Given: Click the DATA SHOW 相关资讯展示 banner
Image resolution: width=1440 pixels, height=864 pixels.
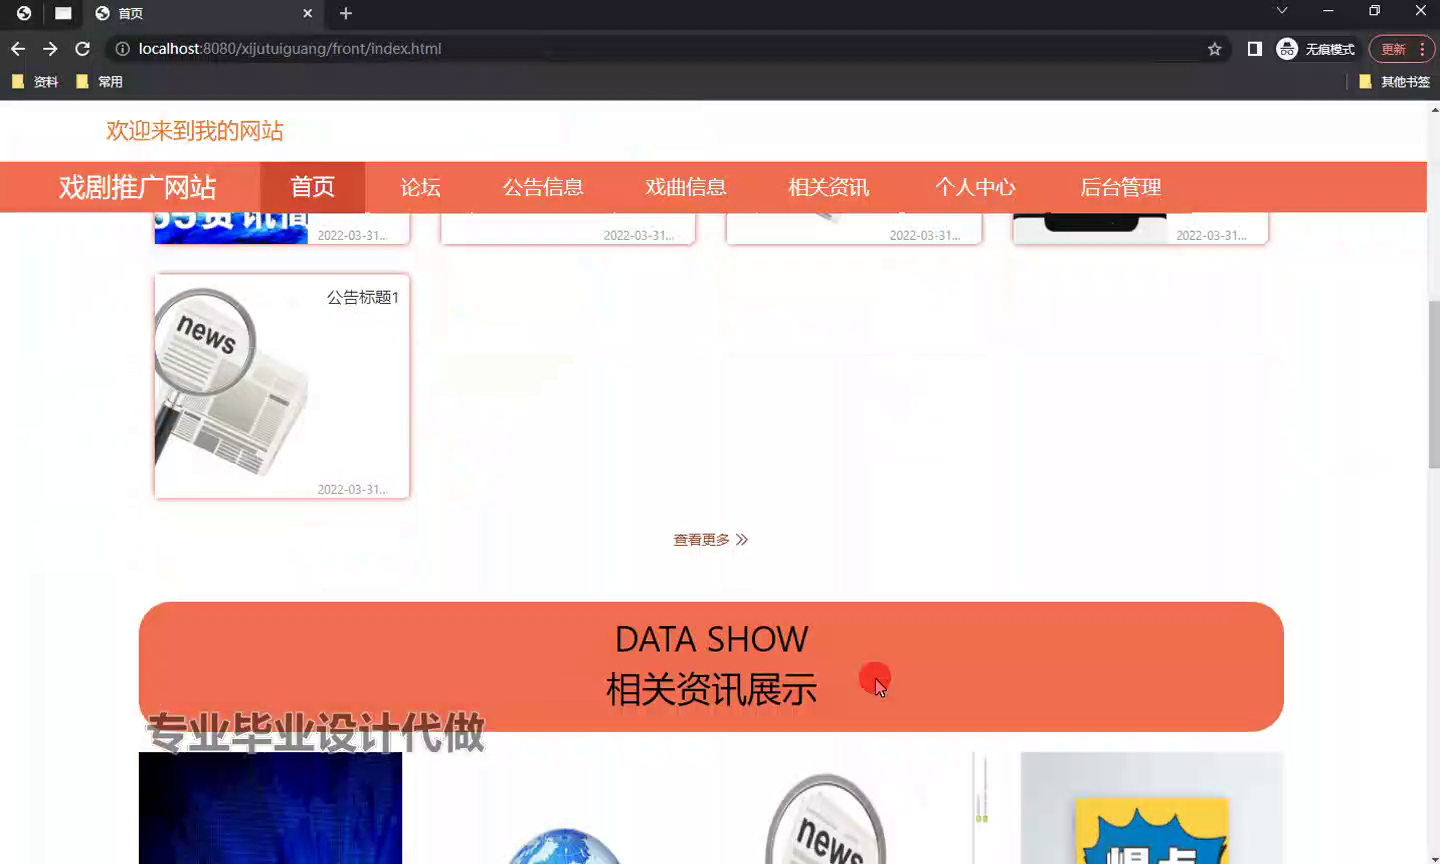Looking at the screenshot, I should point(711,666).
